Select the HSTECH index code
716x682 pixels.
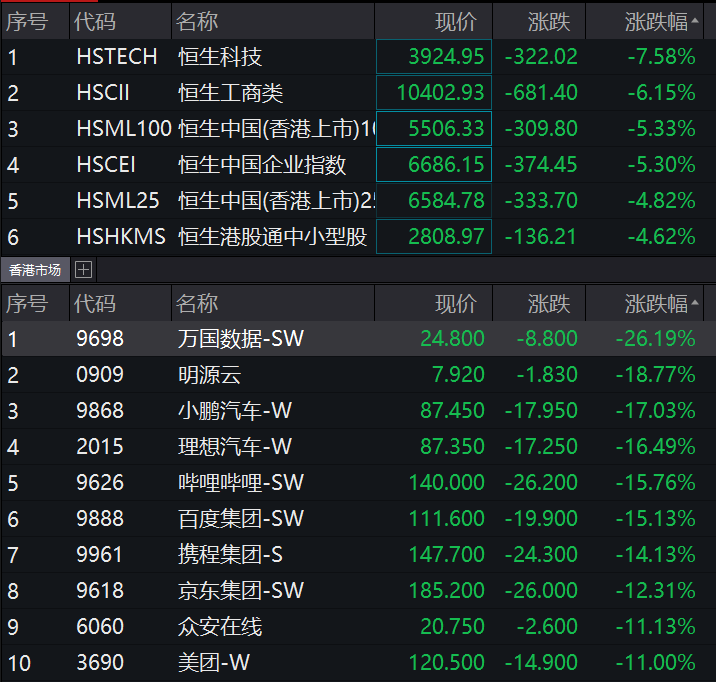click(117, 57)
